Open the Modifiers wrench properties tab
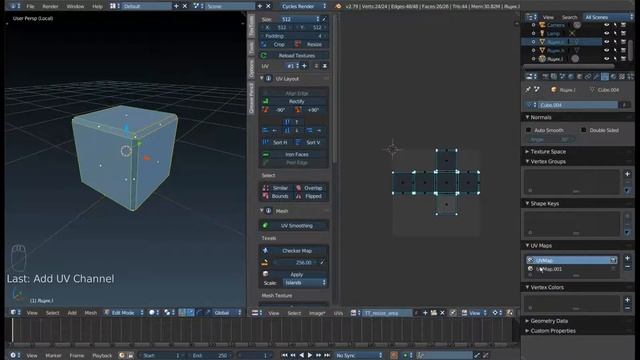640x360 pixels. pos(596,76)
